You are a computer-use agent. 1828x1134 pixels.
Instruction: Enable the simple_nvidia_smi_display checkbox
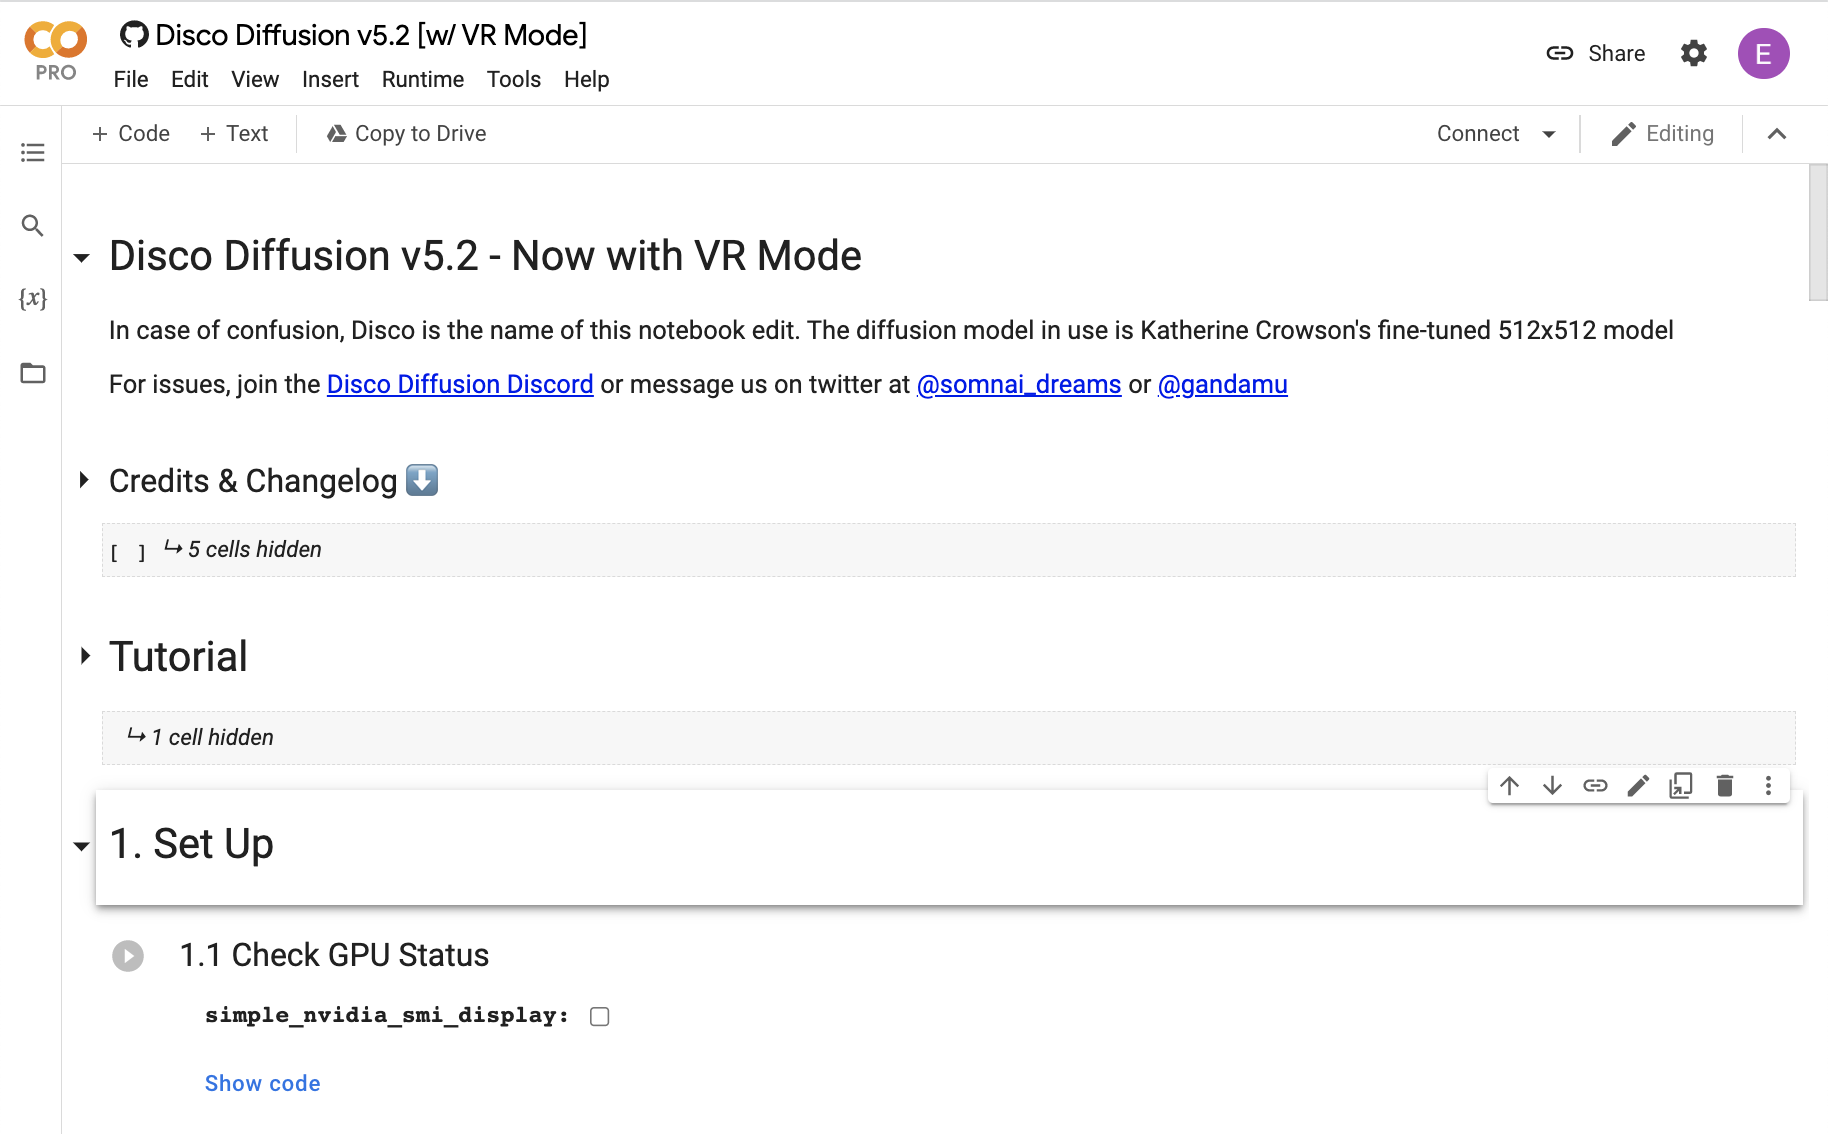tap(600, 1017)
